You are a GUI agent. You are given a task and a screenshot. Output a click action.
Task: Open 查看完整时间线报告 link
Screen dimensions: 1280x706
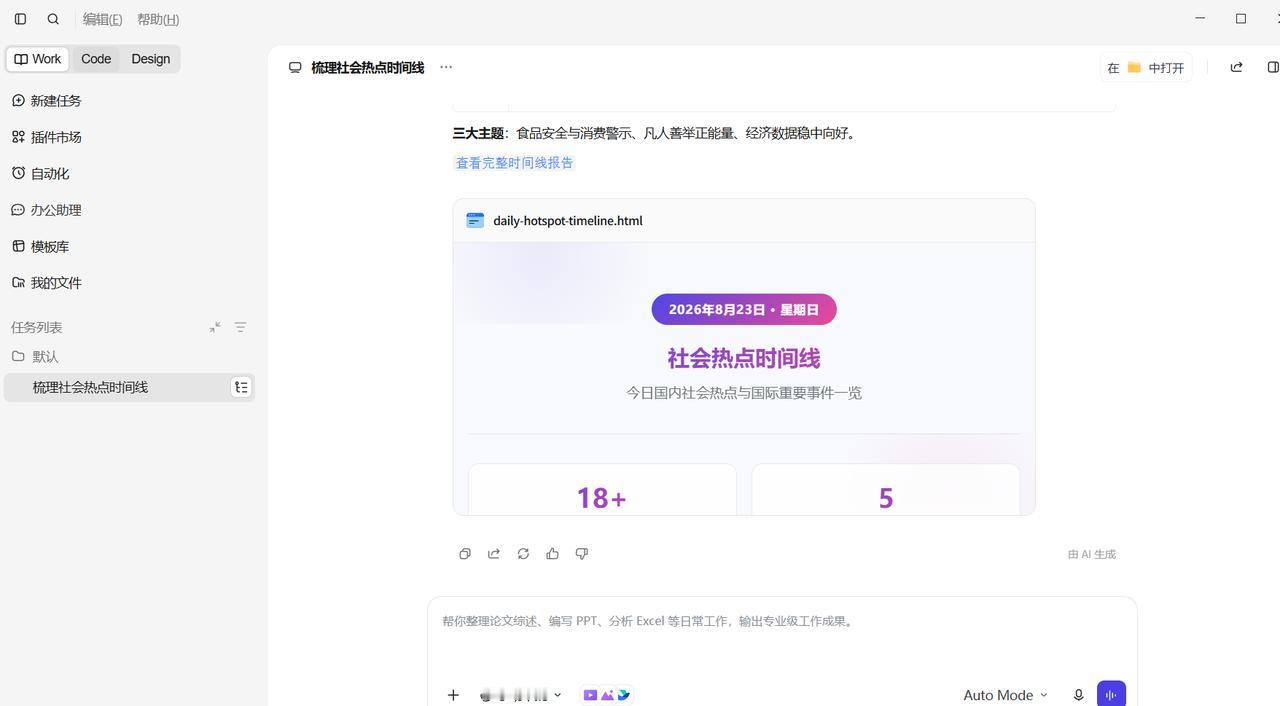pos(515,163)
